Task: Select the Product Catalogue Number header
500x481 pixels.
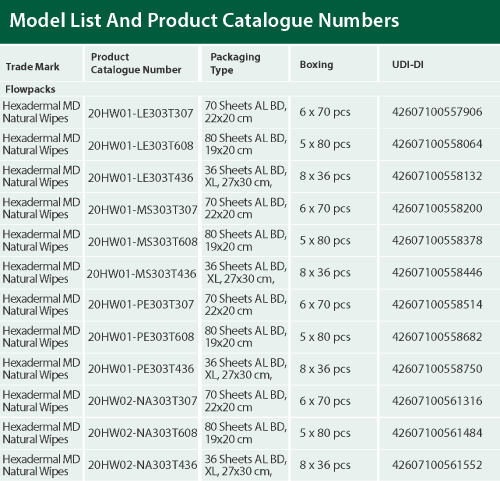Action: pos(136,63)
